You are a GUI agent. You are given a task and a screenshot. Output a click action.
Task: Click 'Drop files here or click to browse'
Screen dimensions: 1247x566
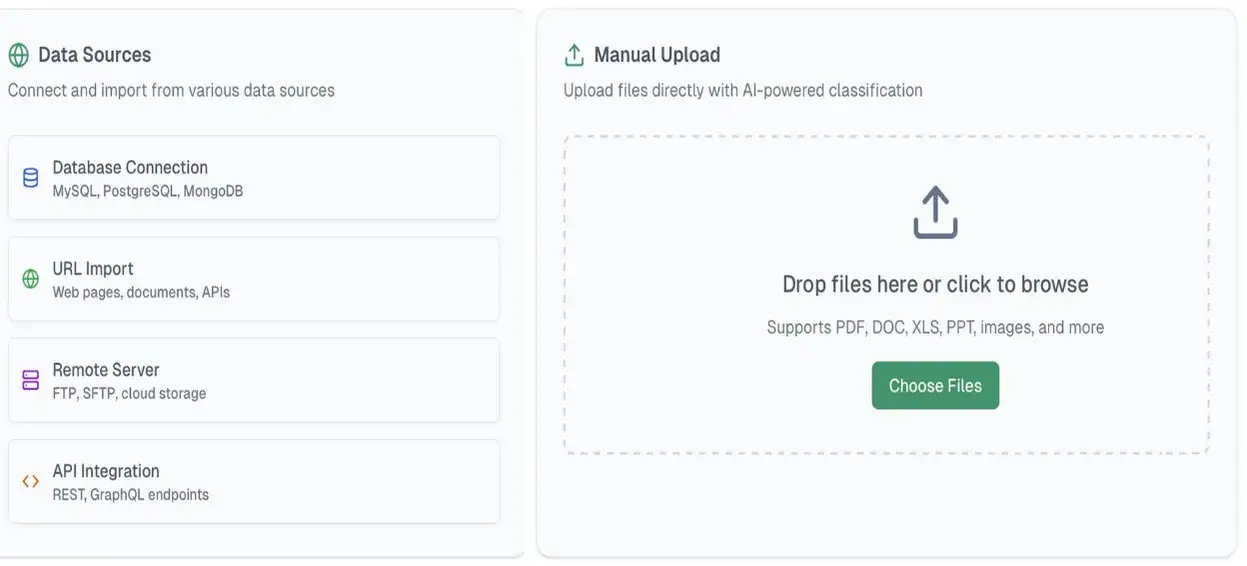[935, 284]
